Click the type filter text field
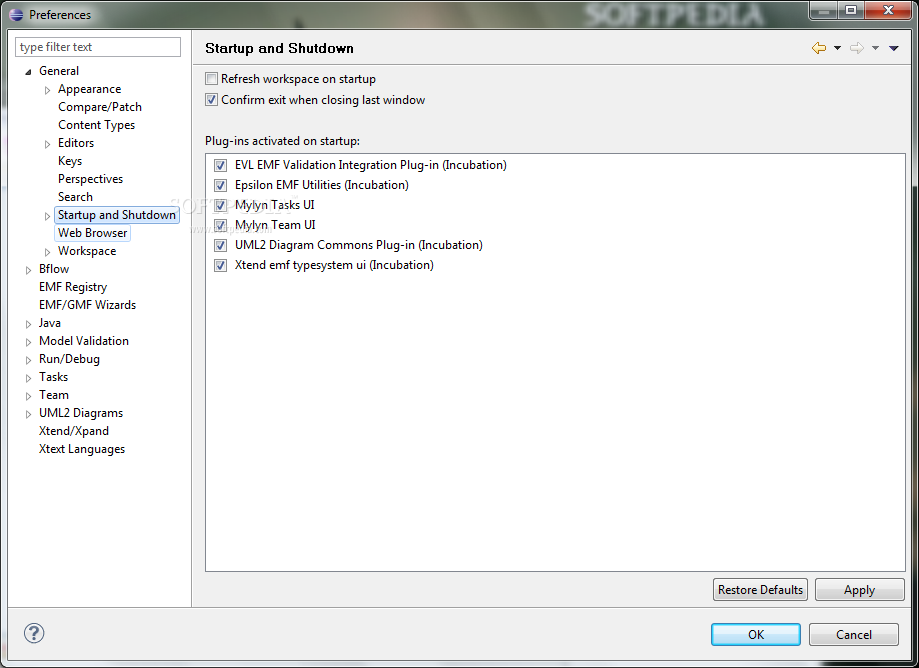Image resolution: width=919 pixels, height=668 pixels. click(x=98, y=47)
